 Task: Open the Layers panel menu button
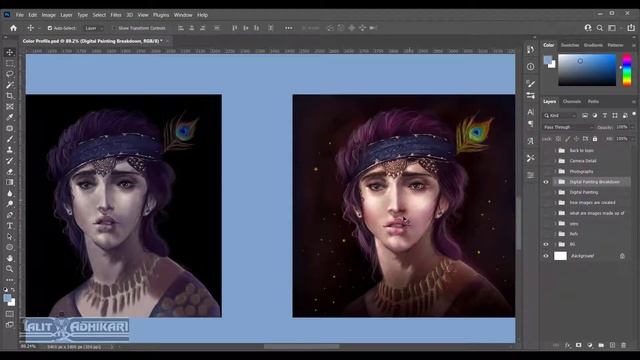[634, 101]
